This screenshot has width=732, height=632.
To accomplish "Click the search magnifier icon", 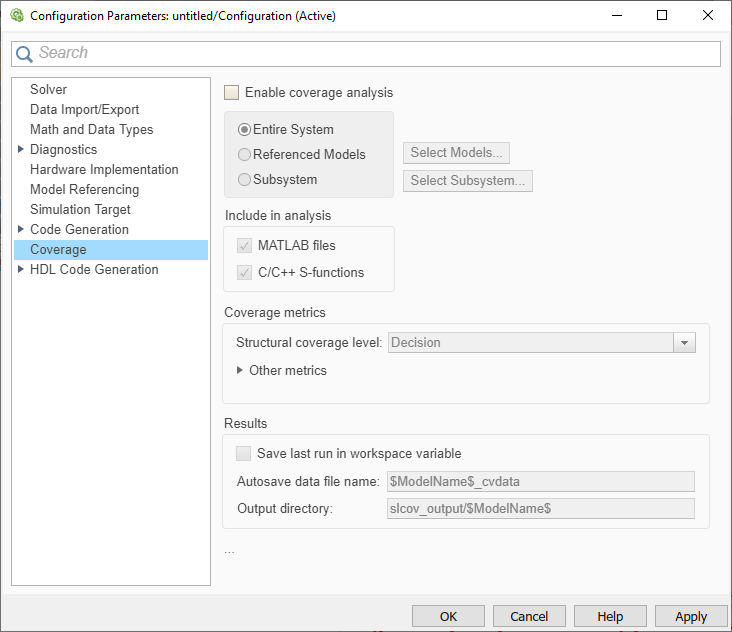I will coord(25,54).
